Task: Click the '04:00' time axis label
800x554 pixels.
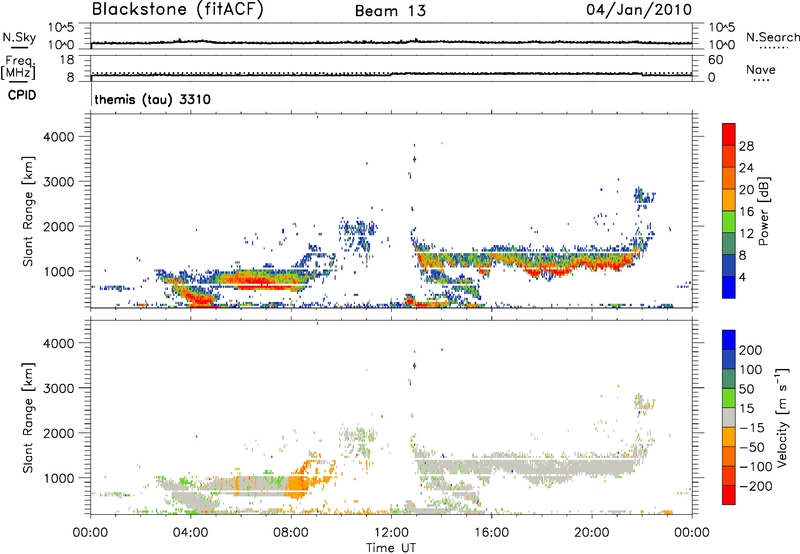Action: pyautogui.click(x=190, y=533)
